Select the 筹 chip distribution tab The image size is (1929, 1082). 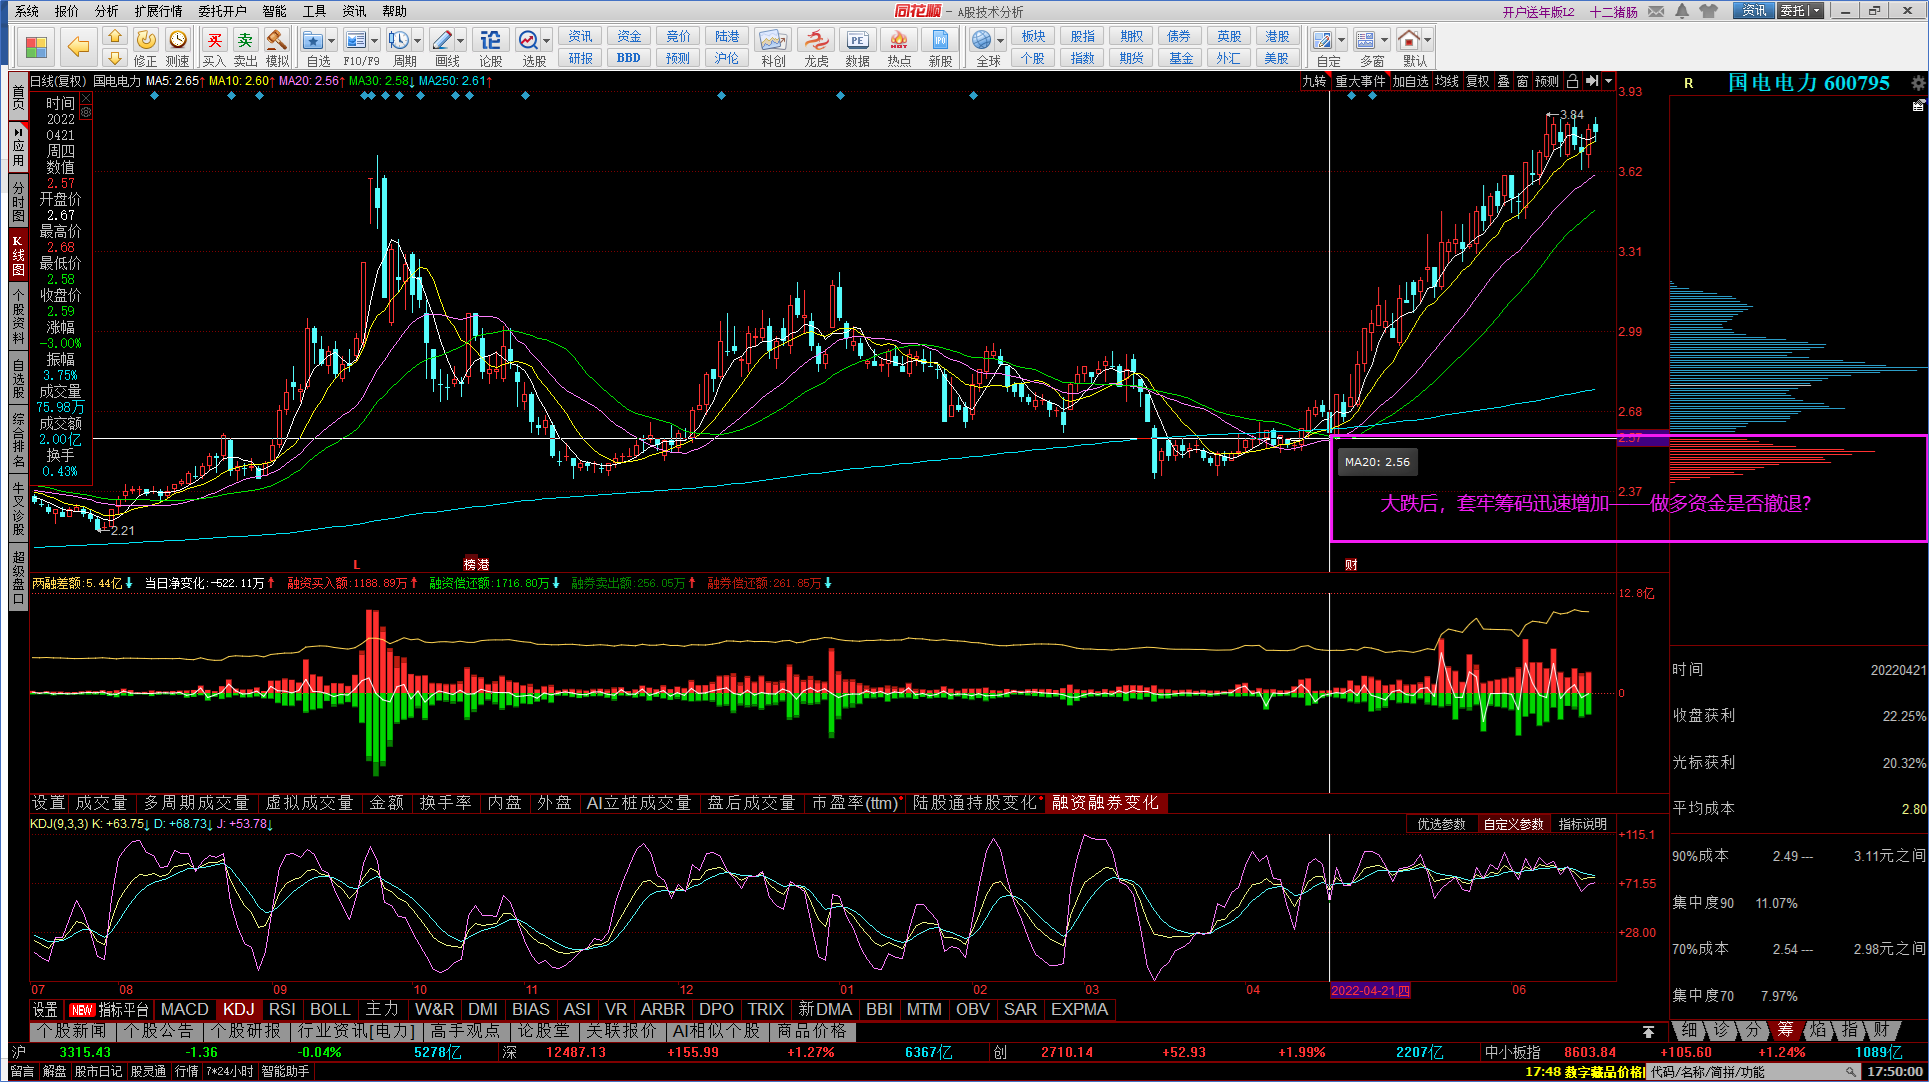pos(1785,1030)
